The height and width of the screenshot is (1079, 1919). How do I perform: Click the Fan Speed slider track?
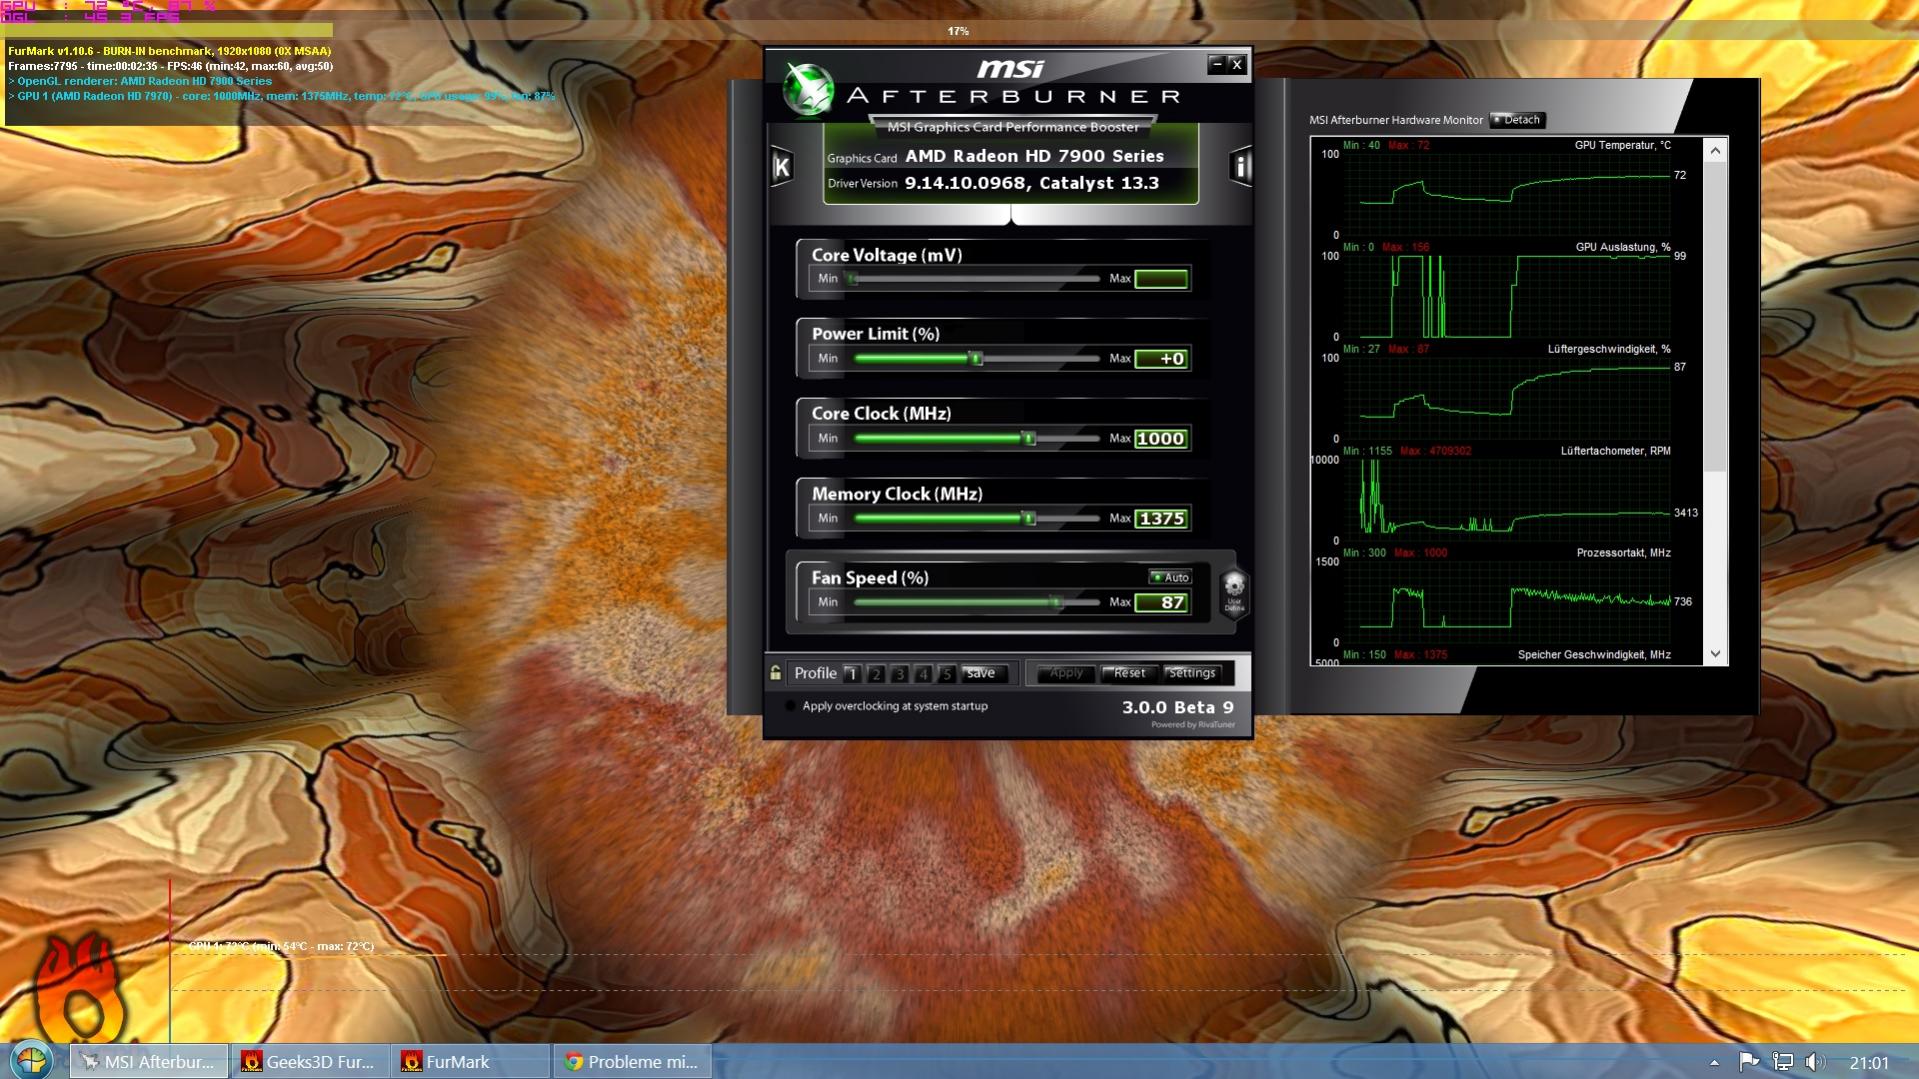(975, 603)
